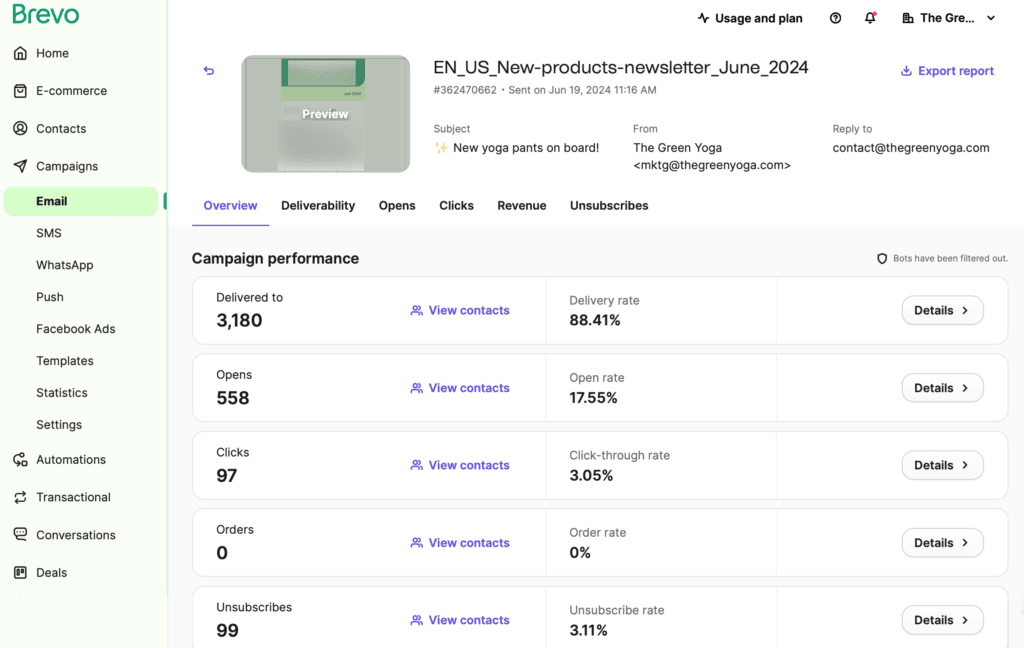Viewport: 1024px width, 648px height.
Task: Open notifications bell icon
Action: tap(870, 18)
